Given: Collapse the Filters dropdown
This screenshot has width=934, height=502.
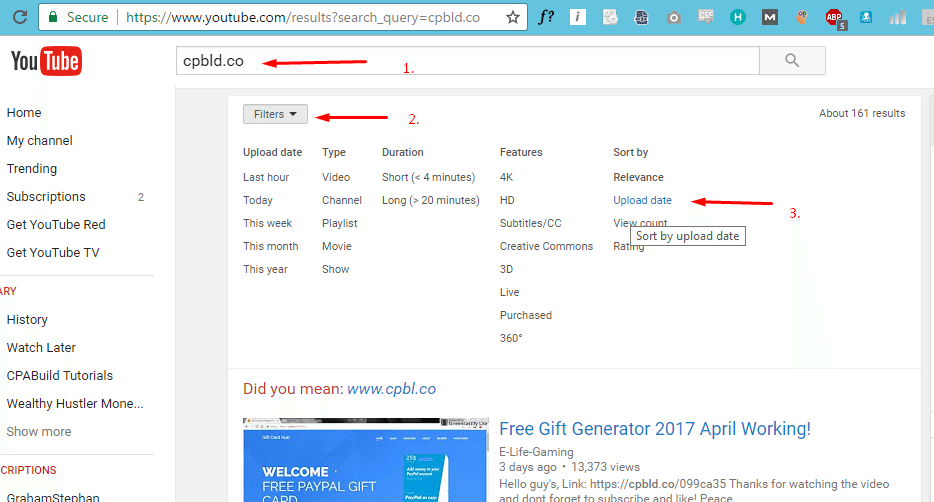Looking at the screenshot, I should tap(275, 114).
